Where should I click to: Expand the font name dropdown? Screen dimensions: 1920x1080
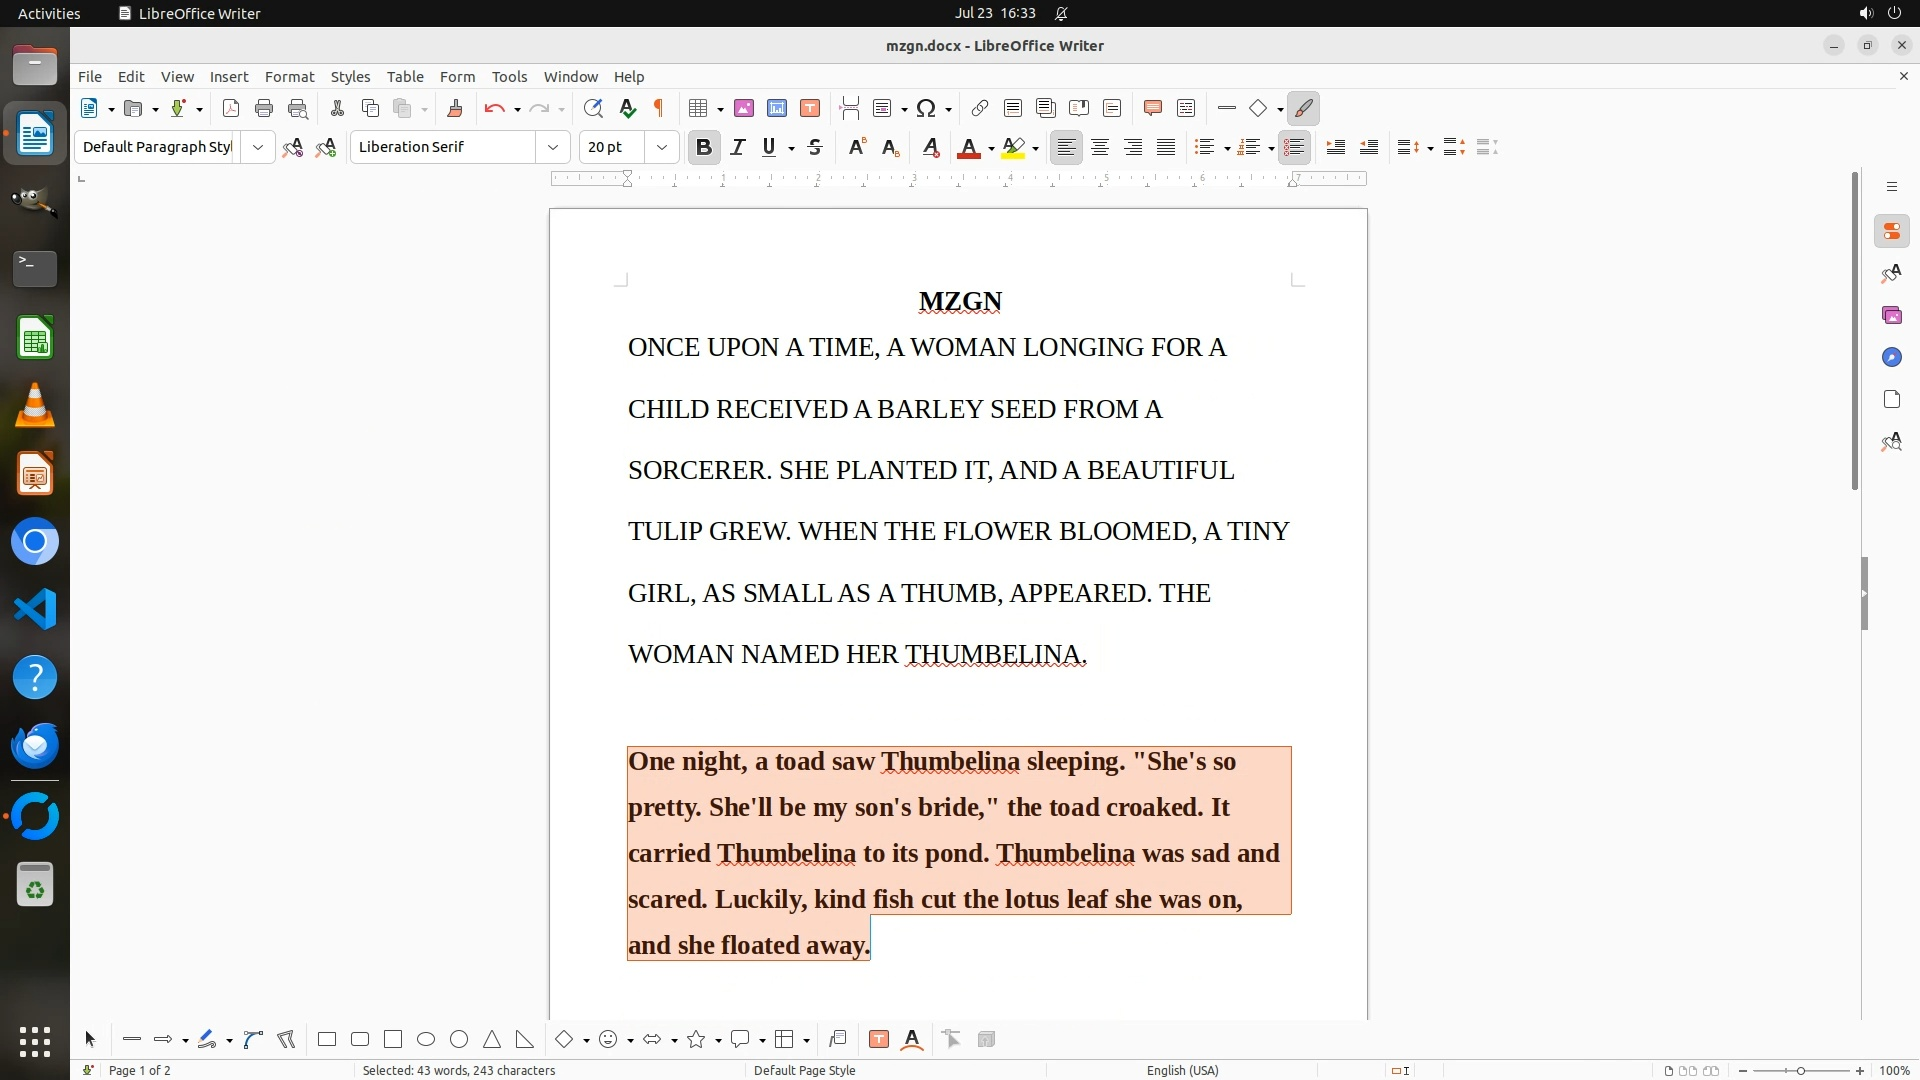[x=552, y=148]
